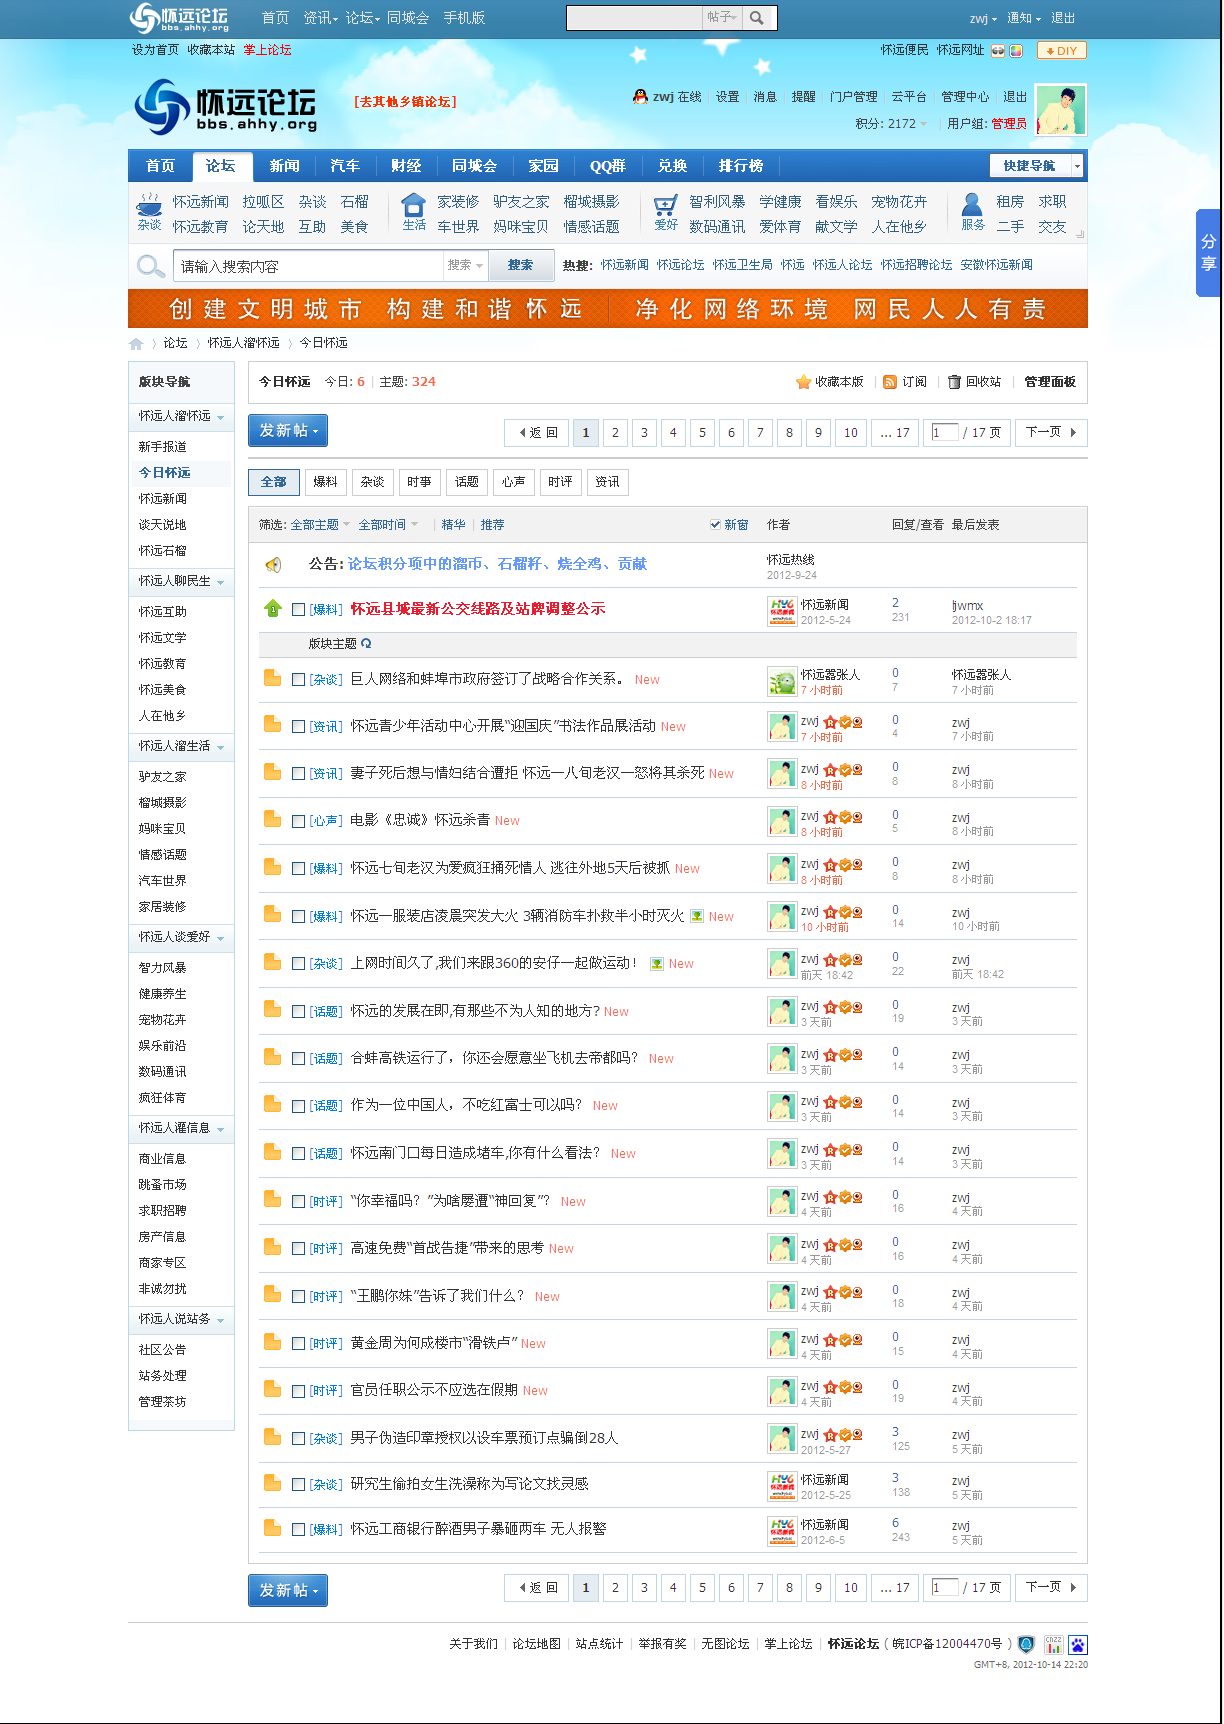Go to page 5 in top pagination
Image resolution: width=1224 pixels, height=1724 pixels.
point(702,433)
